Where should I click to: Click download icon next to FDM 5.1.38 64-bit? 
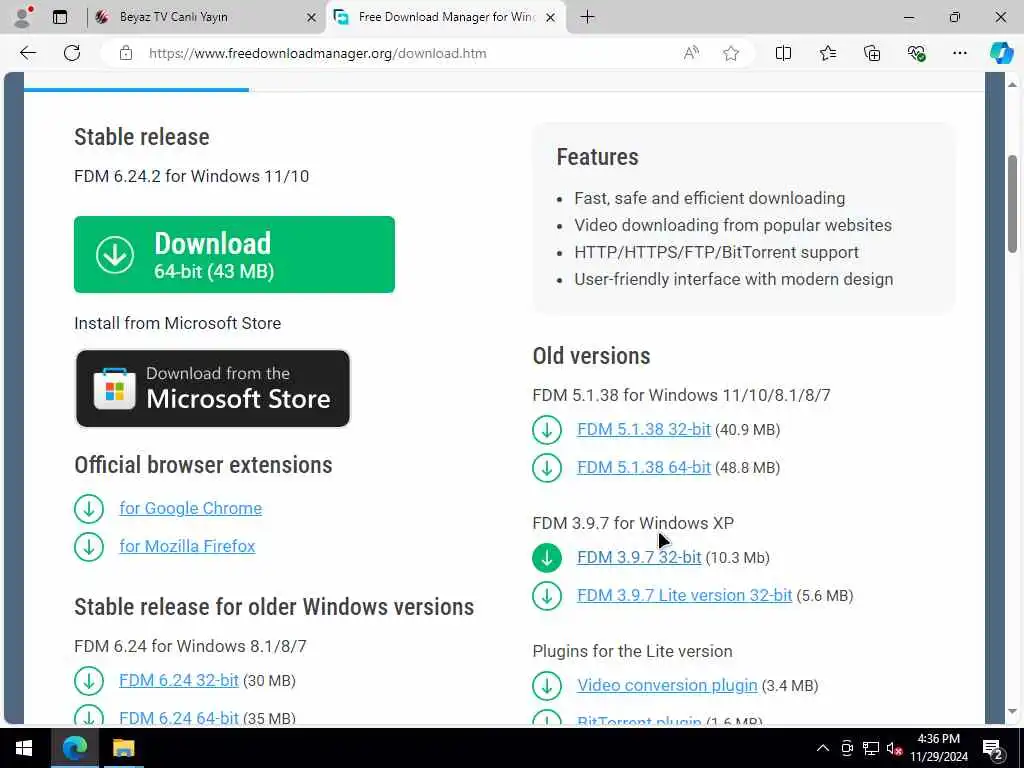tap(547, 468)
